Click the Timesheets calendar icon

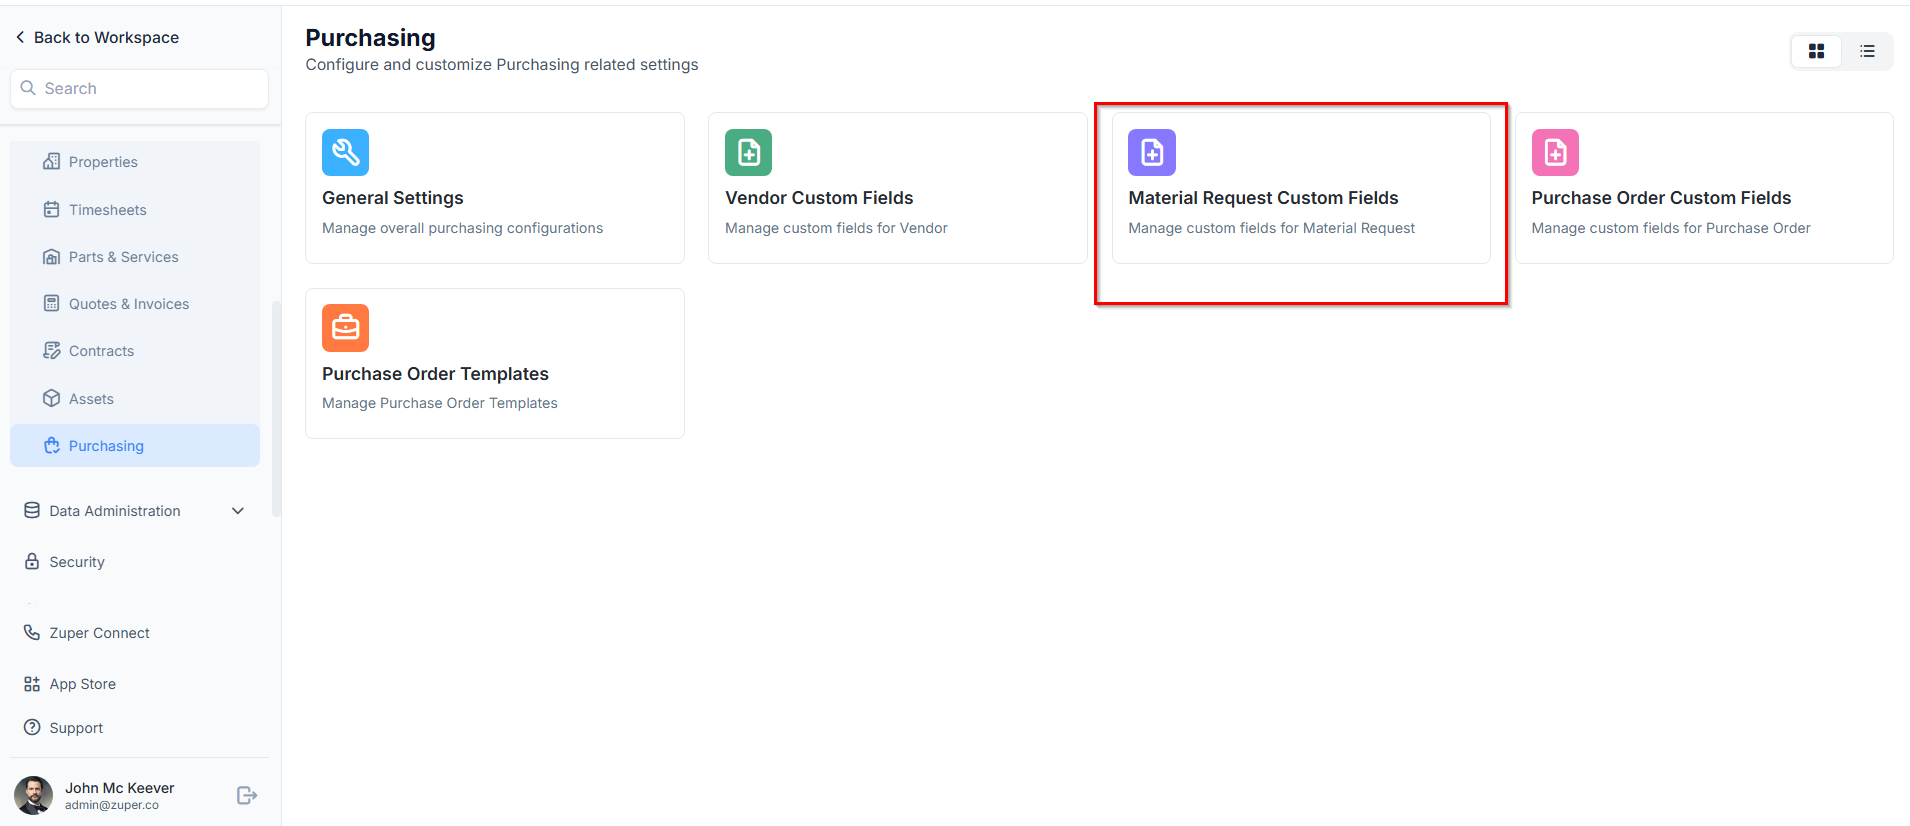pos(51,209)
